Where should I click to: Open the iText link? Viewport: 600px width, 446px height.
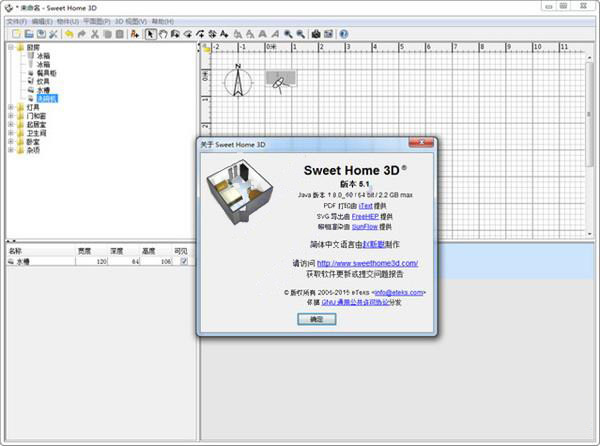tap(365, 206)
